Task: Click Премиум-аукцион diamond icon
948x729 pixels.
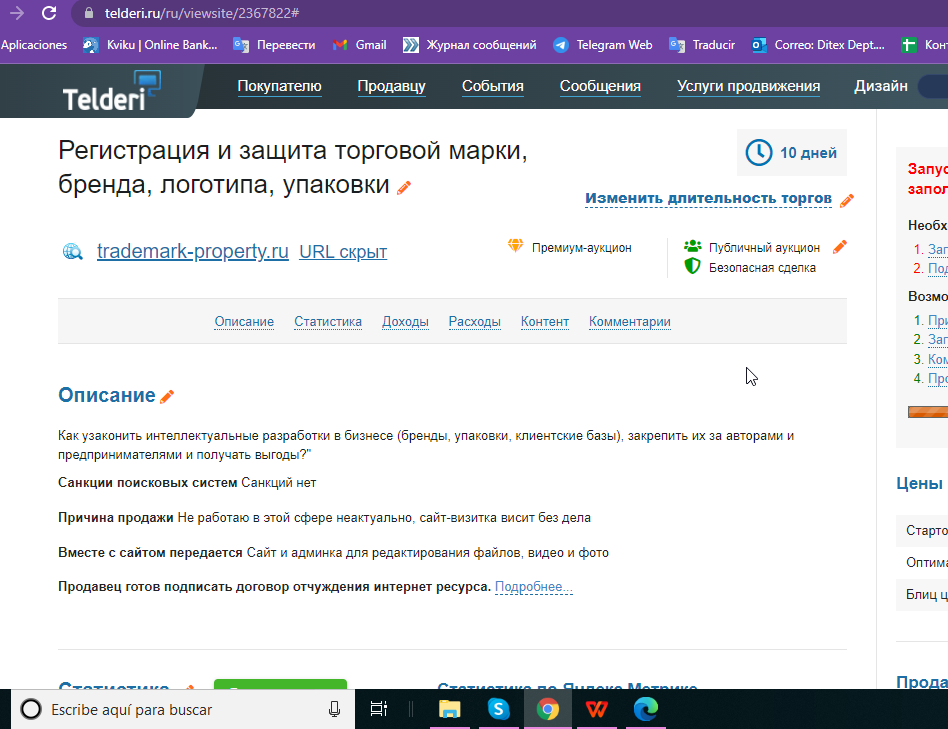Action: click(515, 245)
